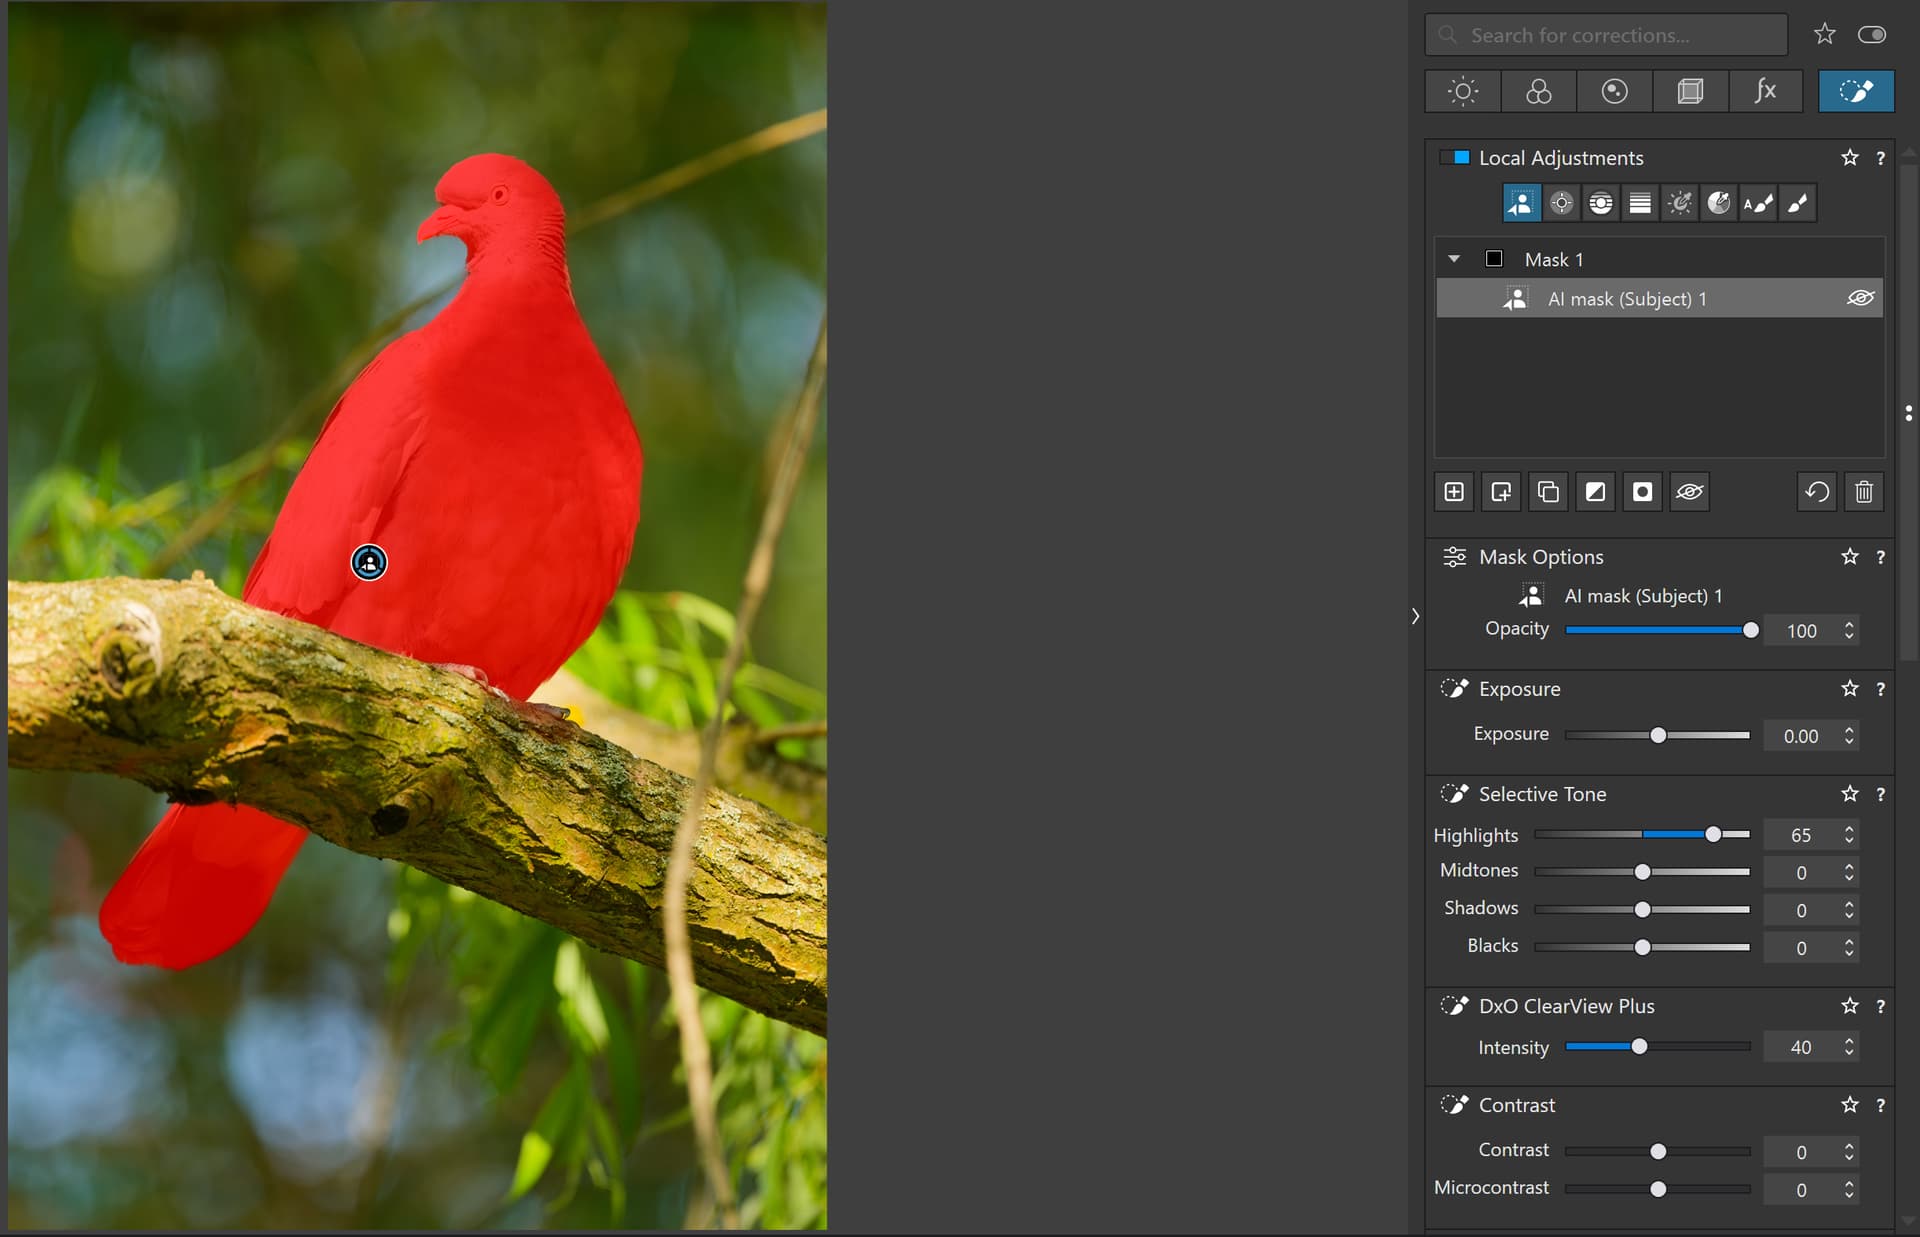The width and height of the screenshot is (1920, 1237).
Task: Favorite the Selective Tone panel
Action: pyautogui.click(x=1849, y=794)
